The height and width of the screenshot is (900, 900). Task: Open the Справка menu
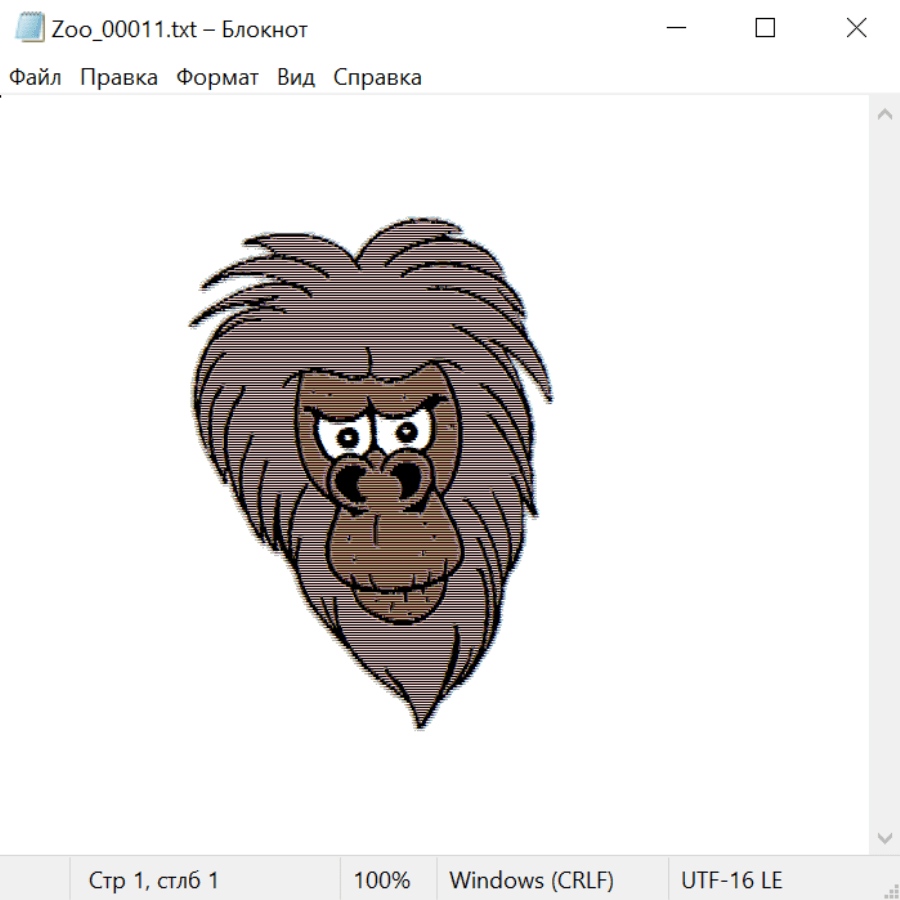click(x=377, y=78)
